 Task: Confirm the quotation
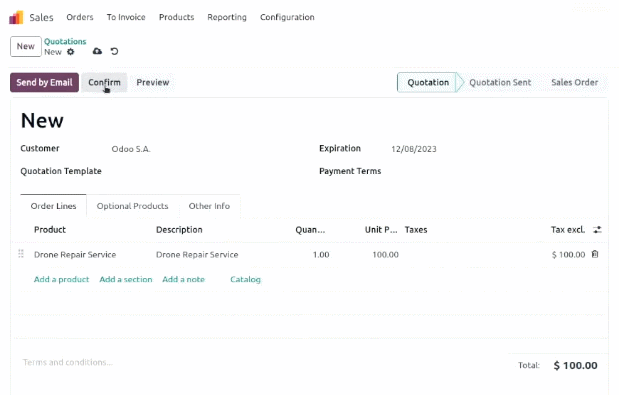pyautogui.click(x=104, y=82)
